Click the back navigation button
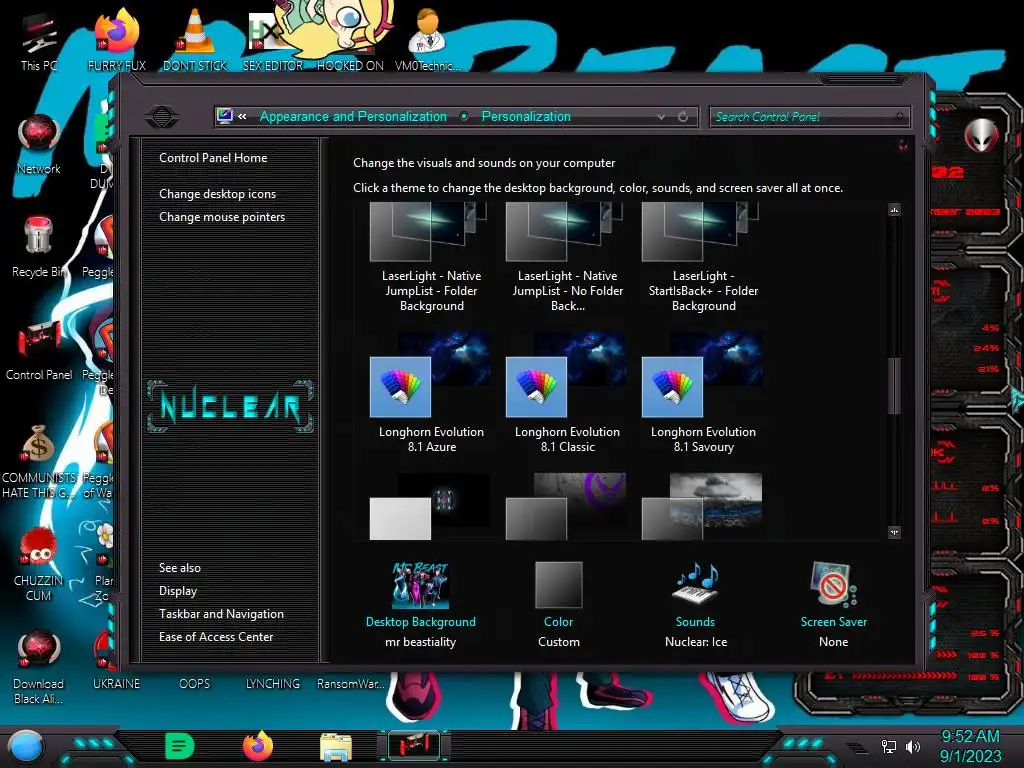 162,117
